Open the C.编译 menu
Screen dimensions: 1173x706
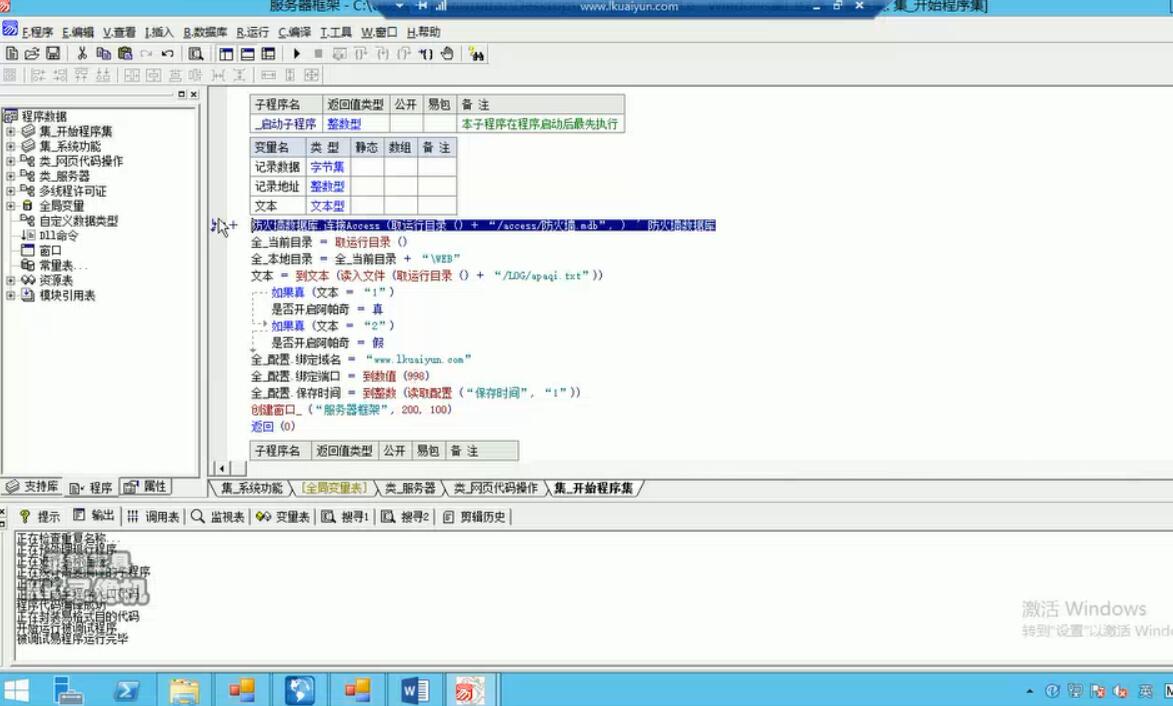pyautogui.click(x=294, y=33)
